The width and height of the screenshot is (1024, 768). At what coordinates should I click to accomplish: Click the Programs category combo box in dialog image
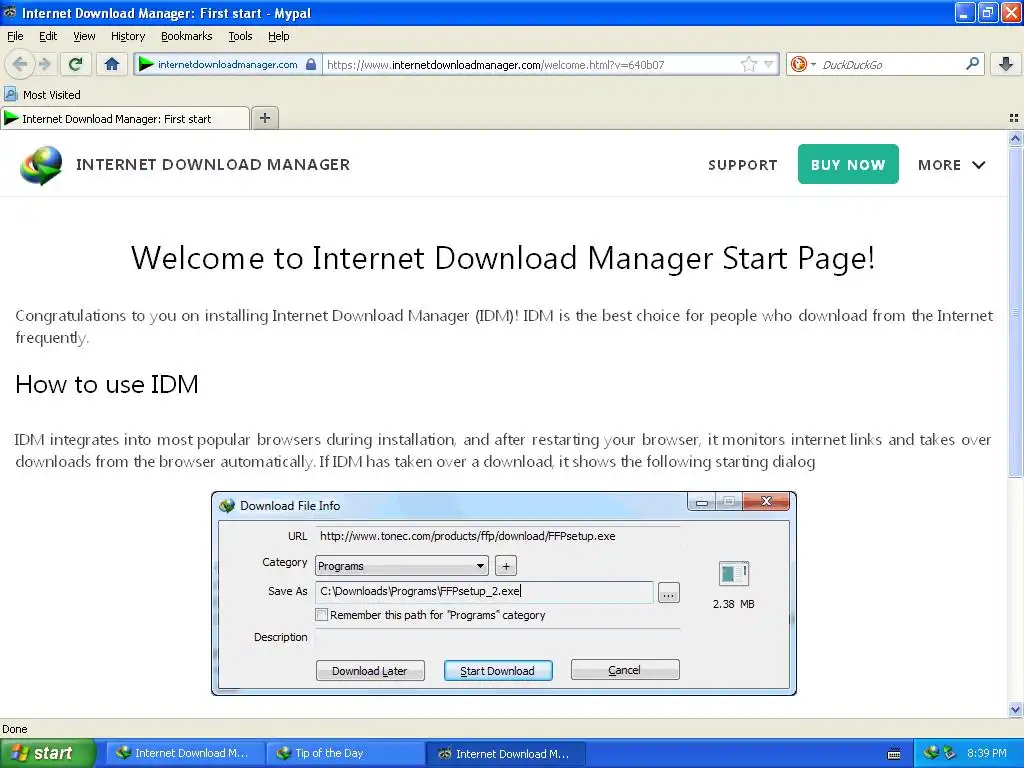pyautogui.click(x=402, y=566)
